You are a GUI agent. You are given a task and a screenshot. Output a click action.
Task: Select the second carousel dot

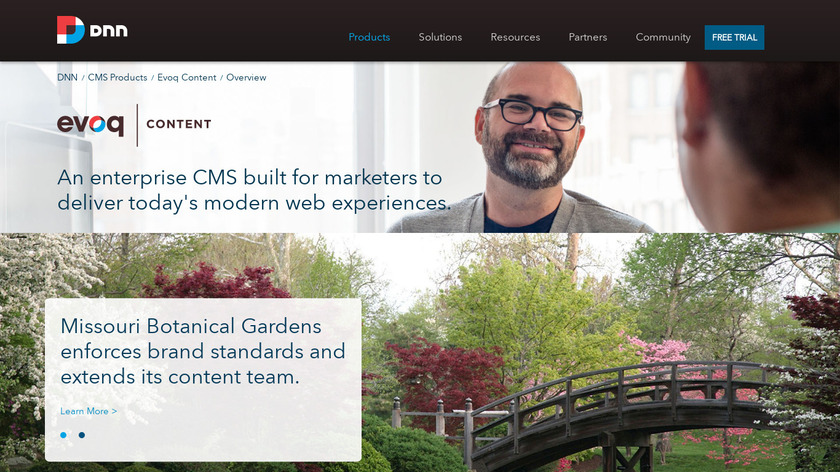click(x=81, y=435)
